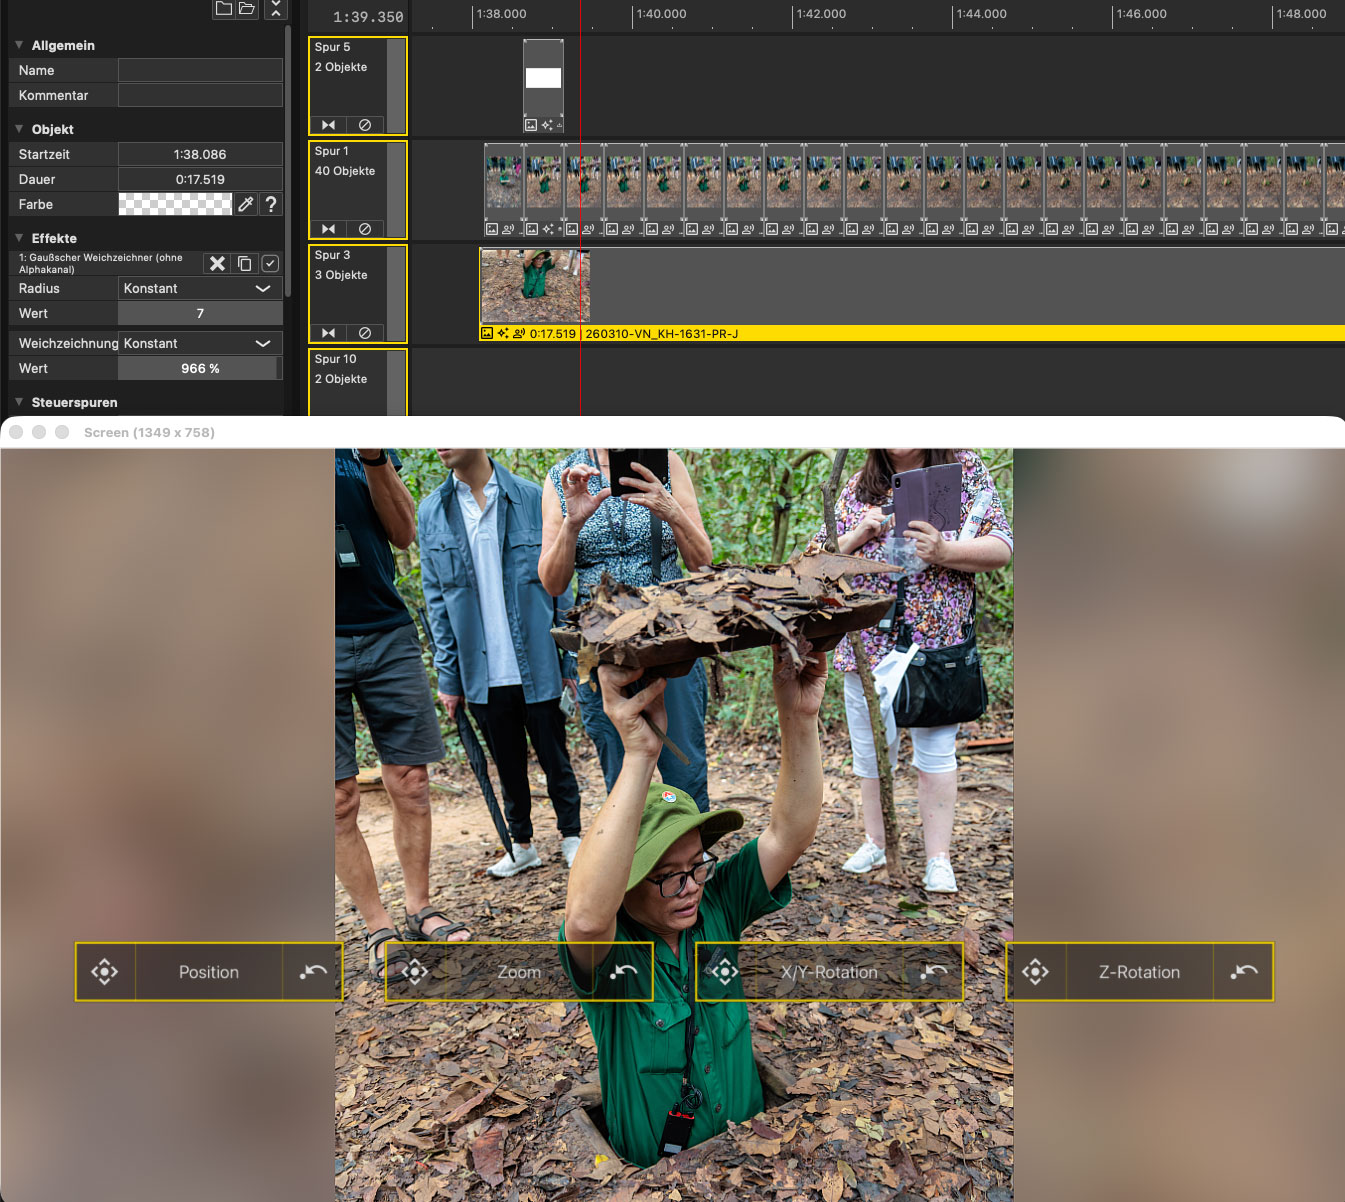Screen dimensions: 1345x1202
Task: Select the first clip thumbnail on Spur 1
Action: [x=504, y=180]
